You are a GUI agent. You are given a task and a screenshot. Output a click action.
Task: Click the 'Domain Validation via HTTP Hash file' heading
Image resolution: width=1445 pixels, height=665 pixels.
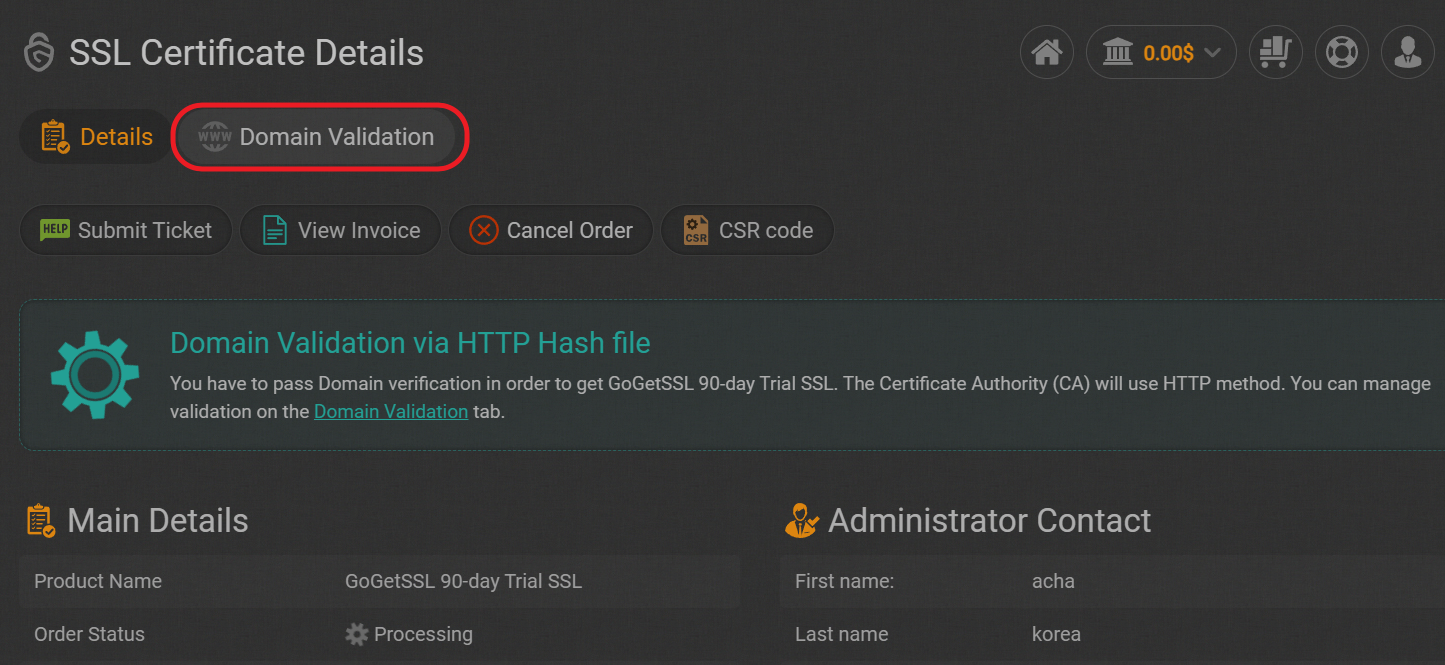tap(410, 343)
